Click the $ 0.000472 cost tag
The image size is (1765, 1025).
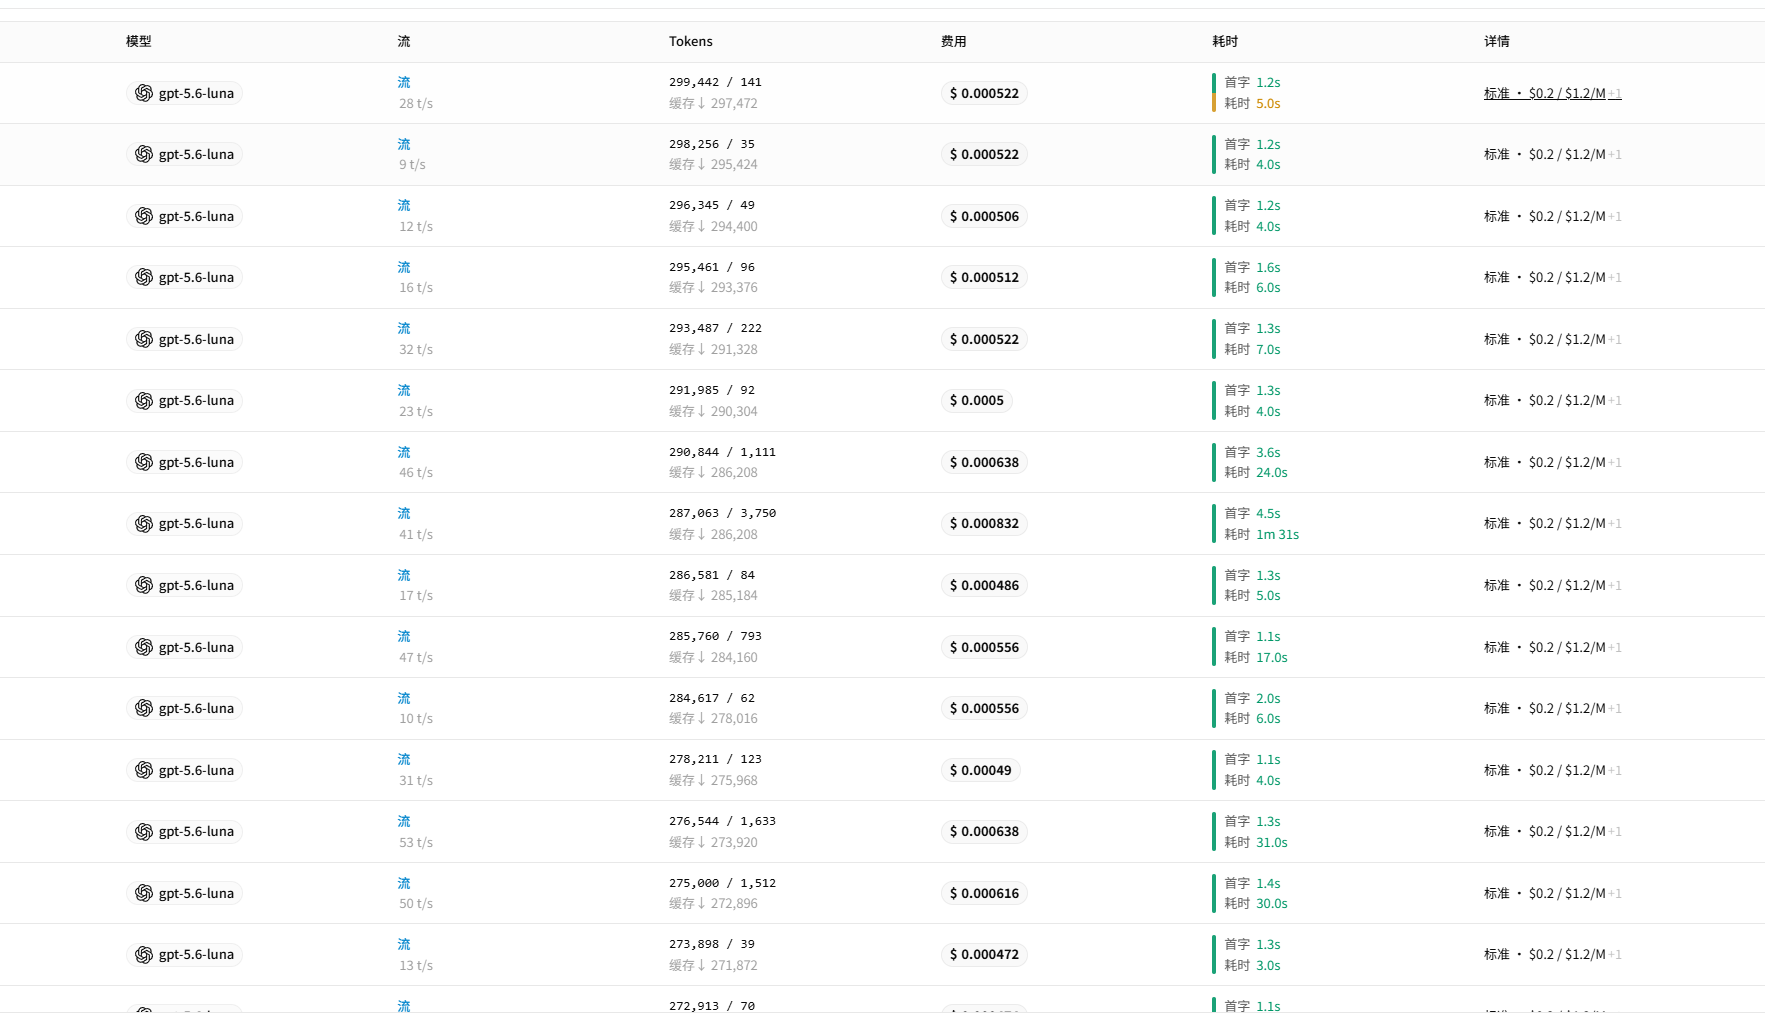click(984, 954)
